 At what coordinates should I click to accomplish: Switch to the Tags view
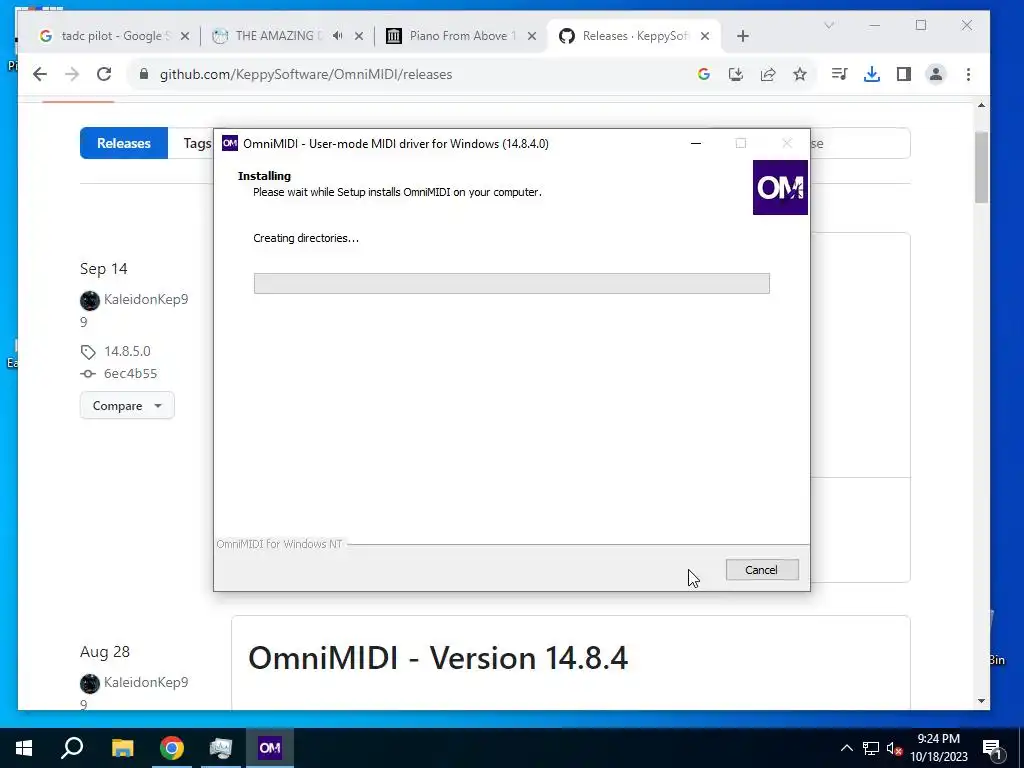click(x=197, y=143)
